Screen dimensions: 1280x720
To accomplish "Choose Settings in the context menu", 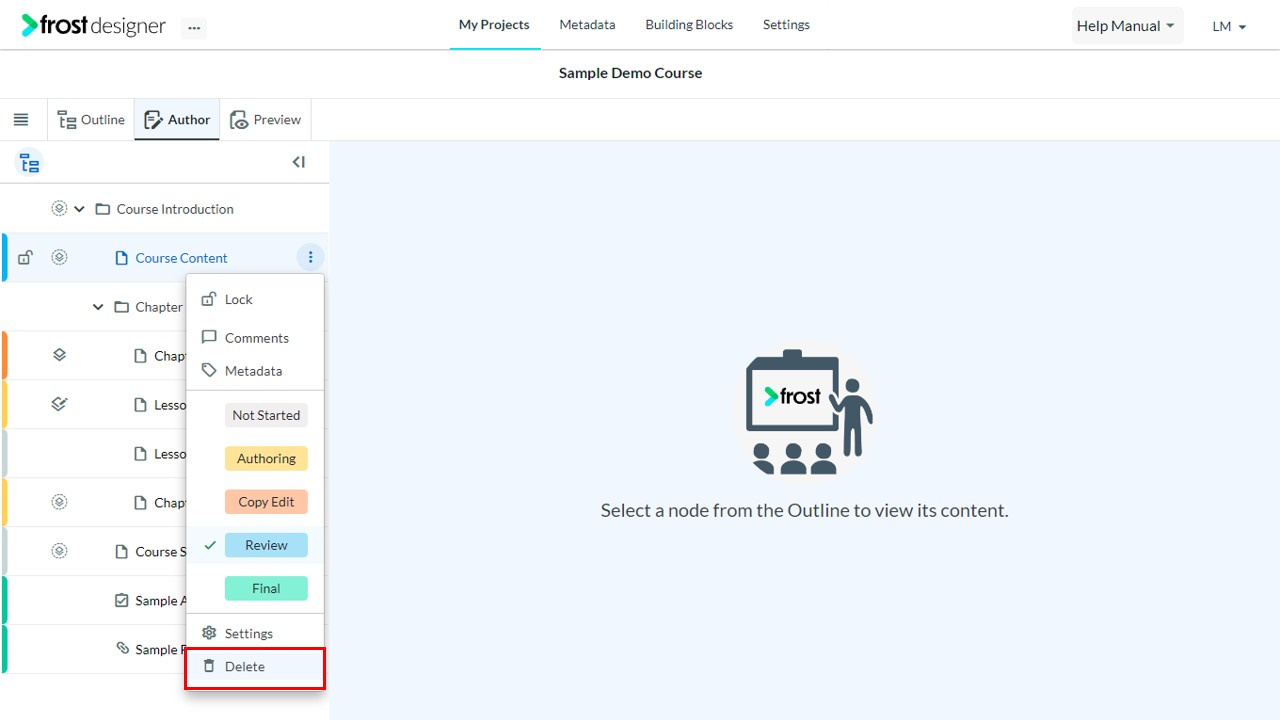I will [255, 634].
